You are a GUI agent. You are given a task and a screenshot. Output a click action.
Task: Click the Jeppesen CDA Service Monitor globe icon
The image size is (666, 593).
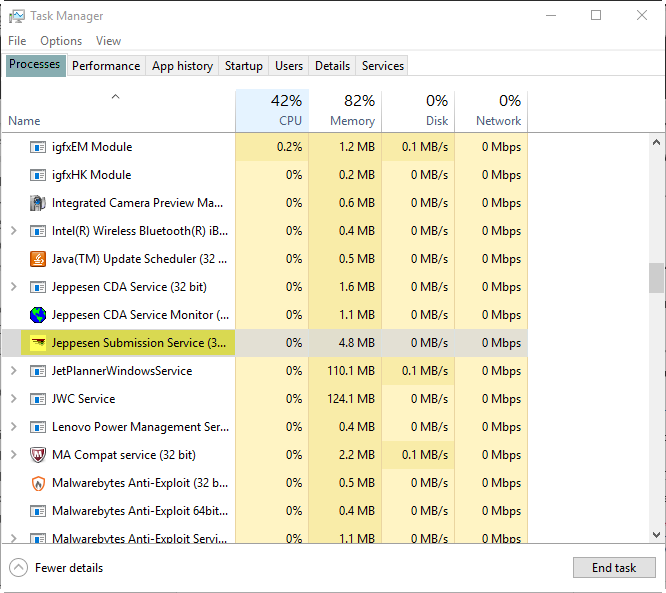point(38,315)
